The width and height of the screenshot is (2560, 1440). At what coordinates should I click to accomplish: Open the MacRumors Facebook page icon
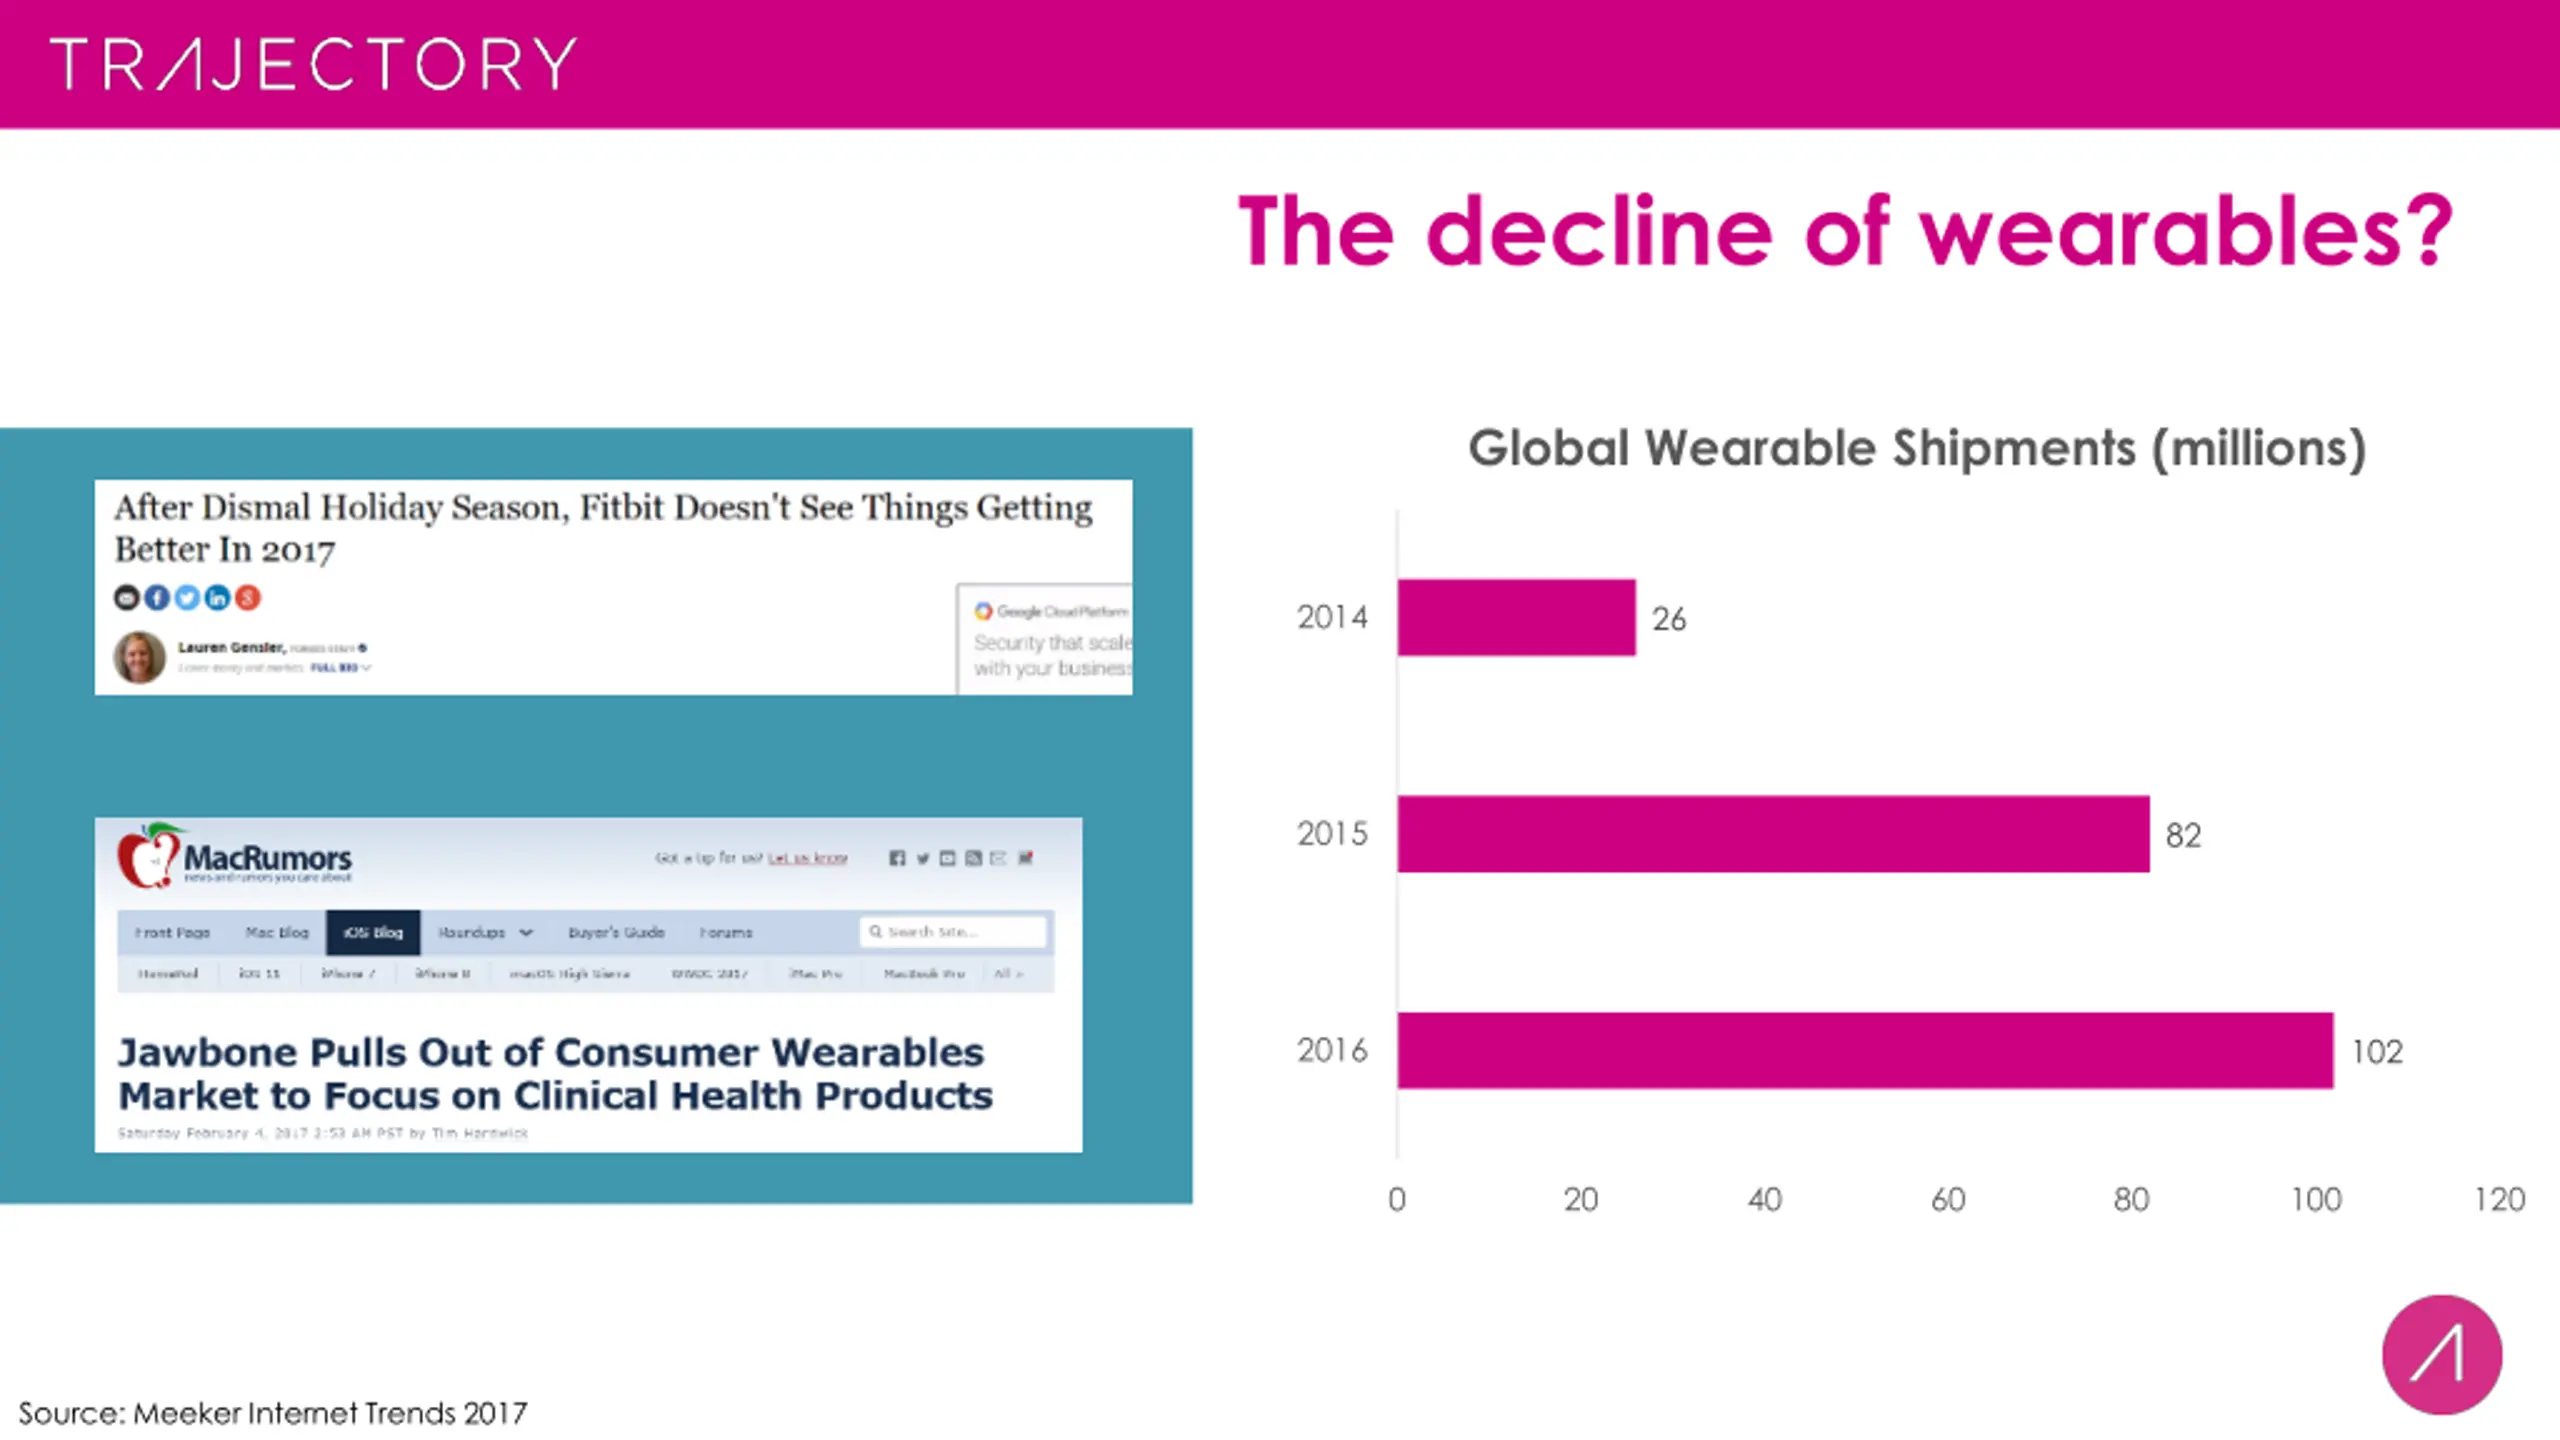click(897, 858)
